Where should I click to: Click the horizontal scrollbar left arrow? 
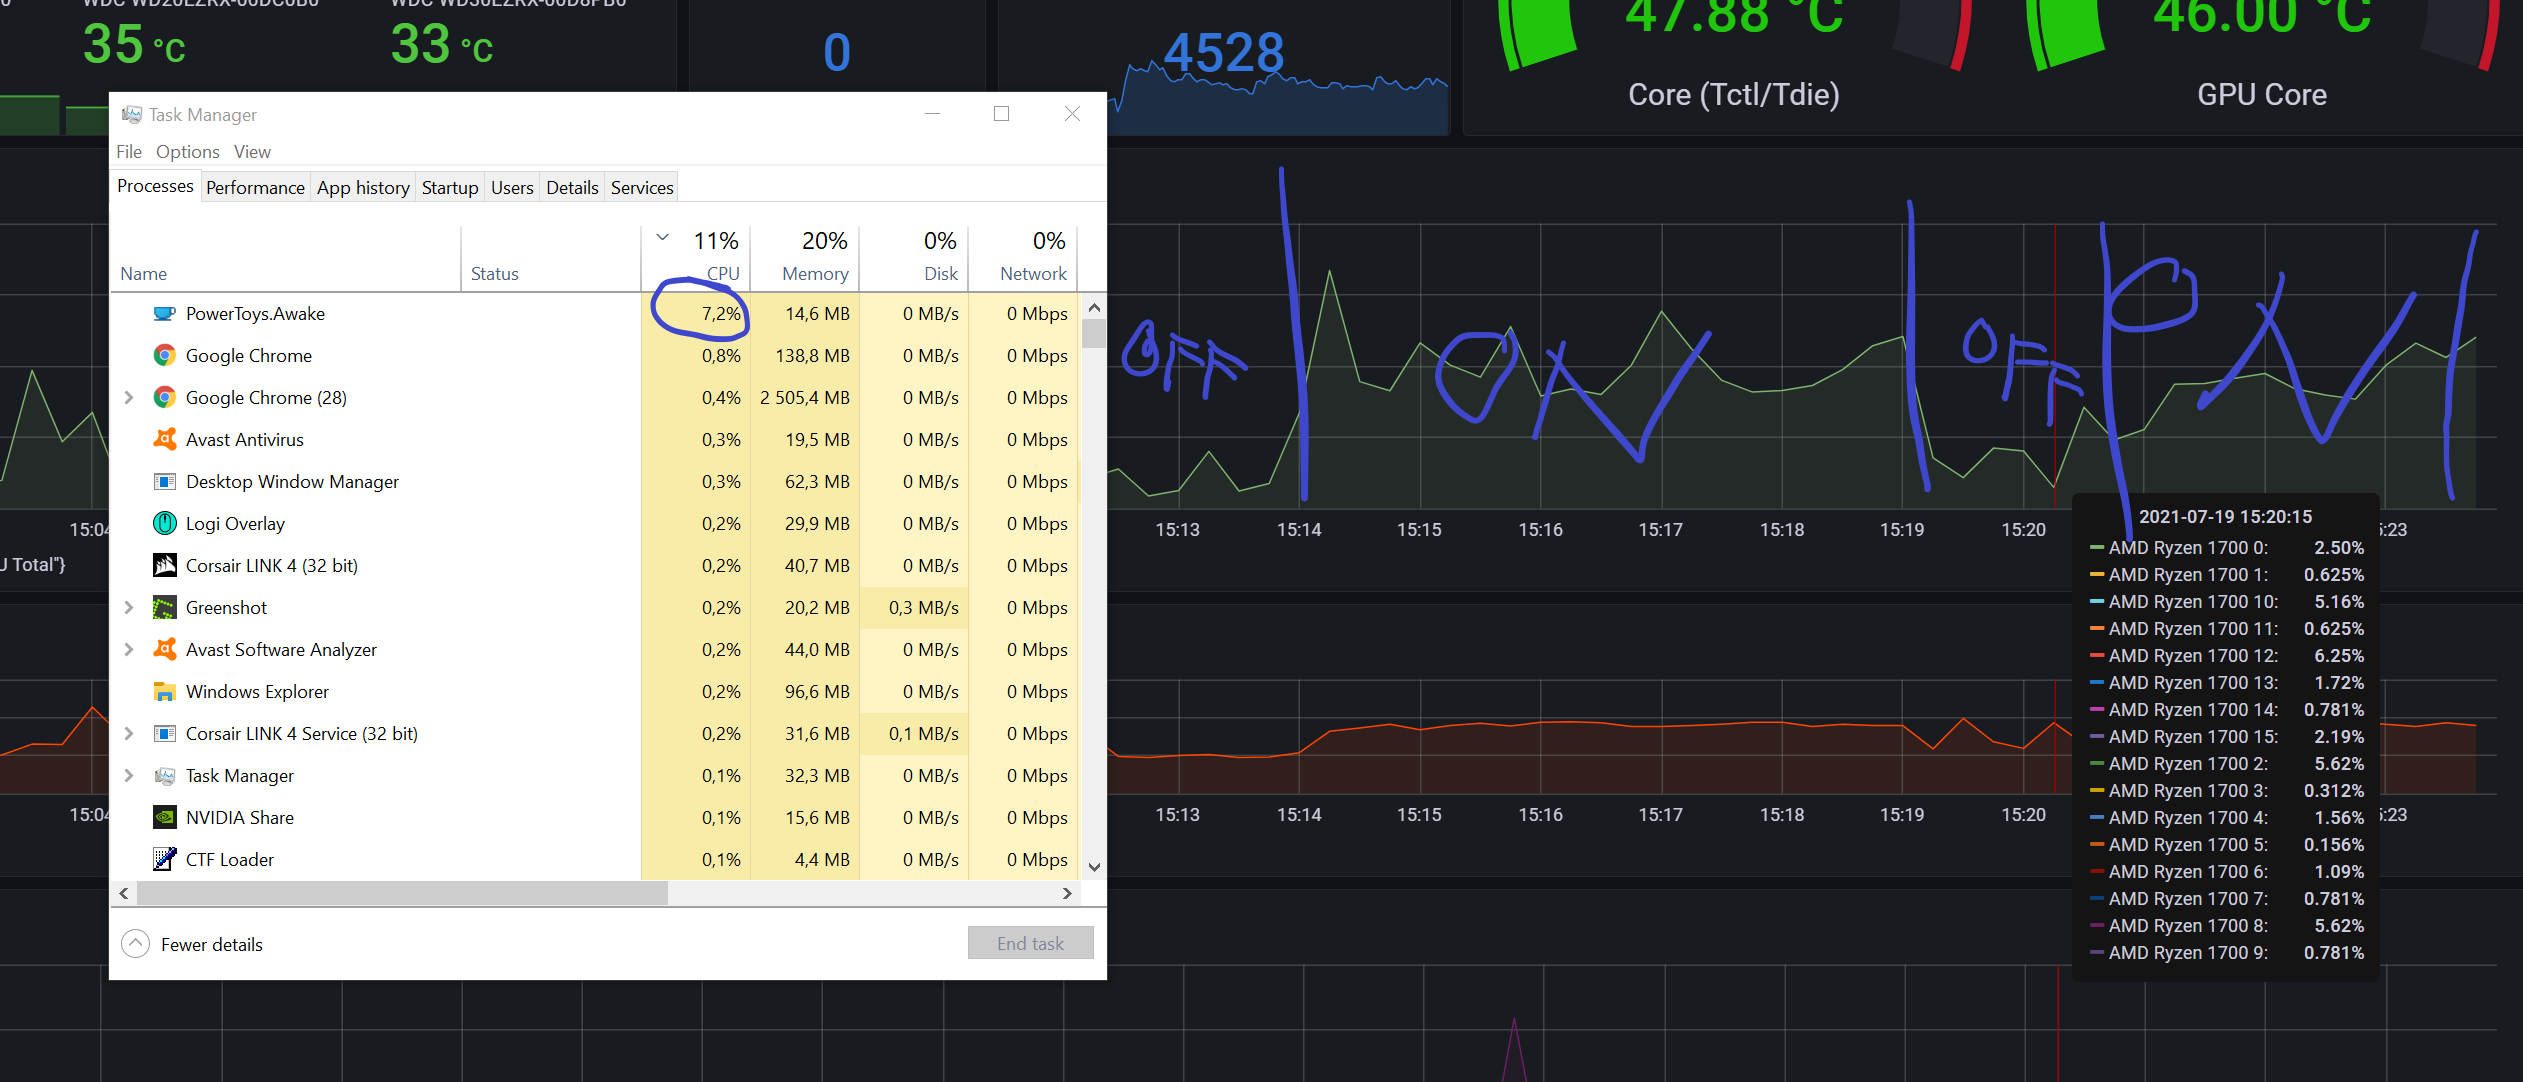(124, 893)
